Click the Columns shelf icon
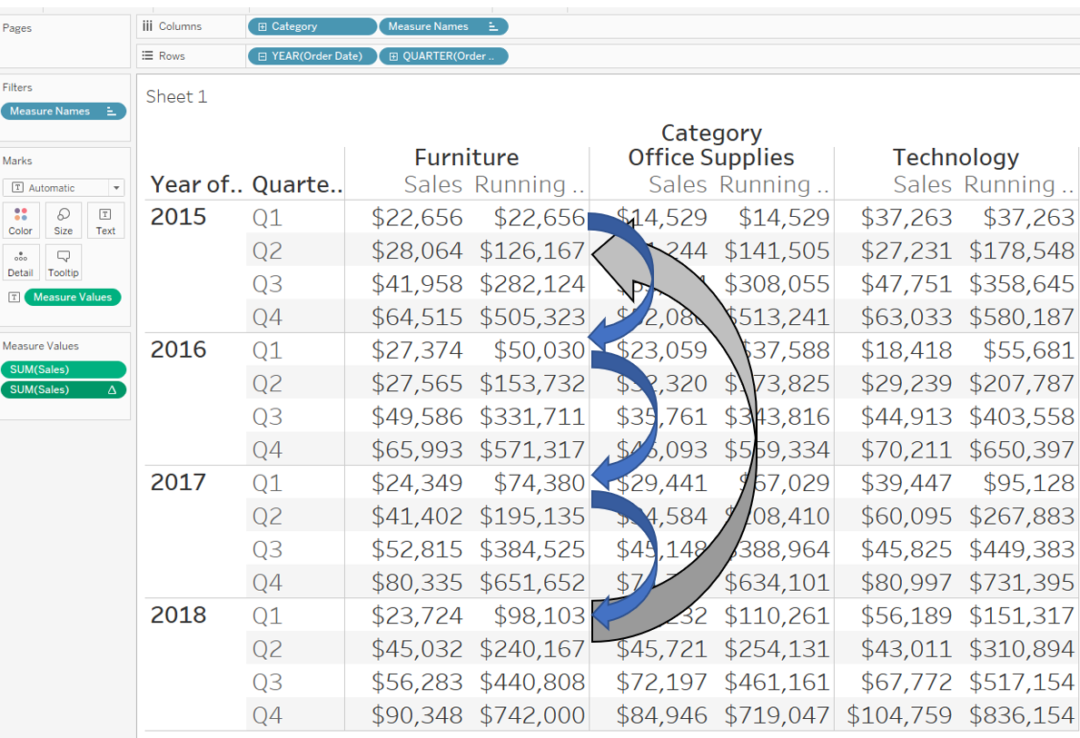The height and width of the screenshot is (738, 1080). coord(147,25)
